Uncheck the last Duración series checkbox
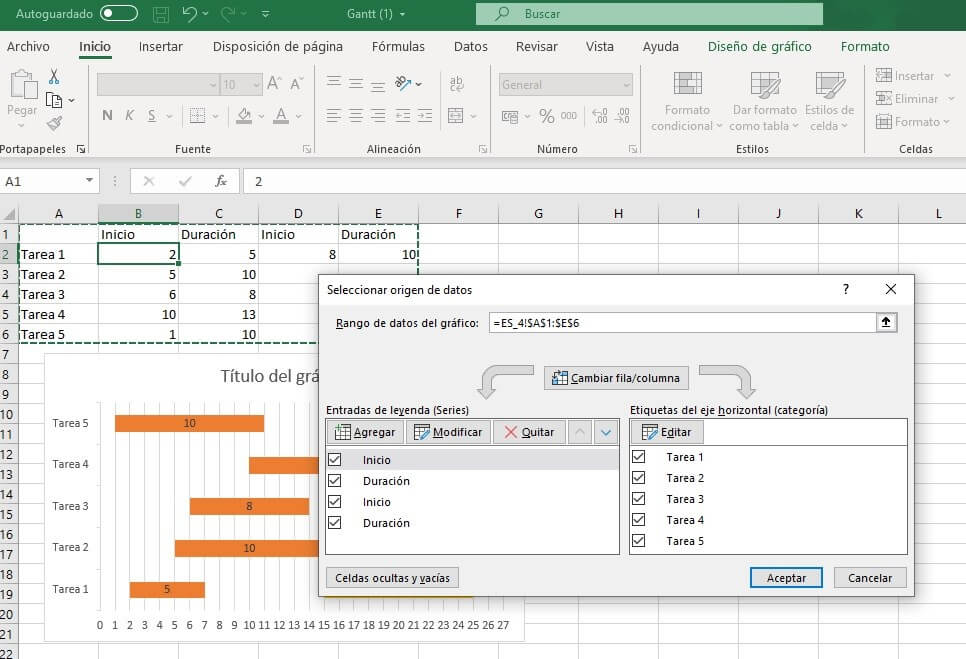 tap(335, 522)
